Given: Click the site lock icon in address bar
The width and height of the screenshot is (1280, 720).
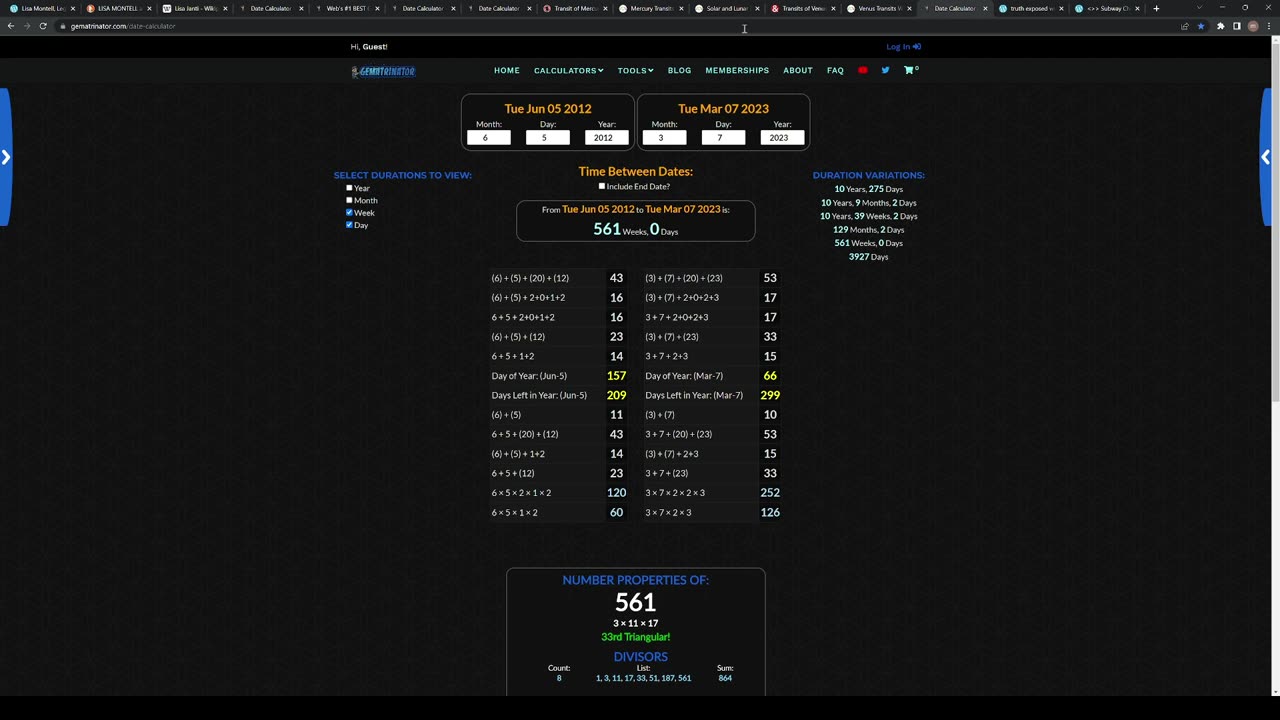Looking at the screenshot, I should pos(62,26).
